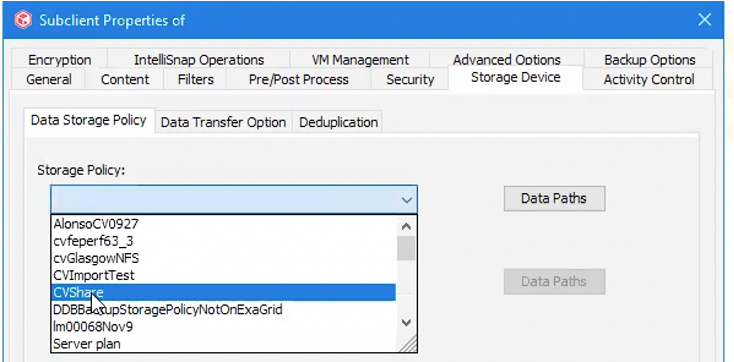The image size is (734, 362).
Task: Close the Subclient Properties dialog
Action: [x=705, y=20]
